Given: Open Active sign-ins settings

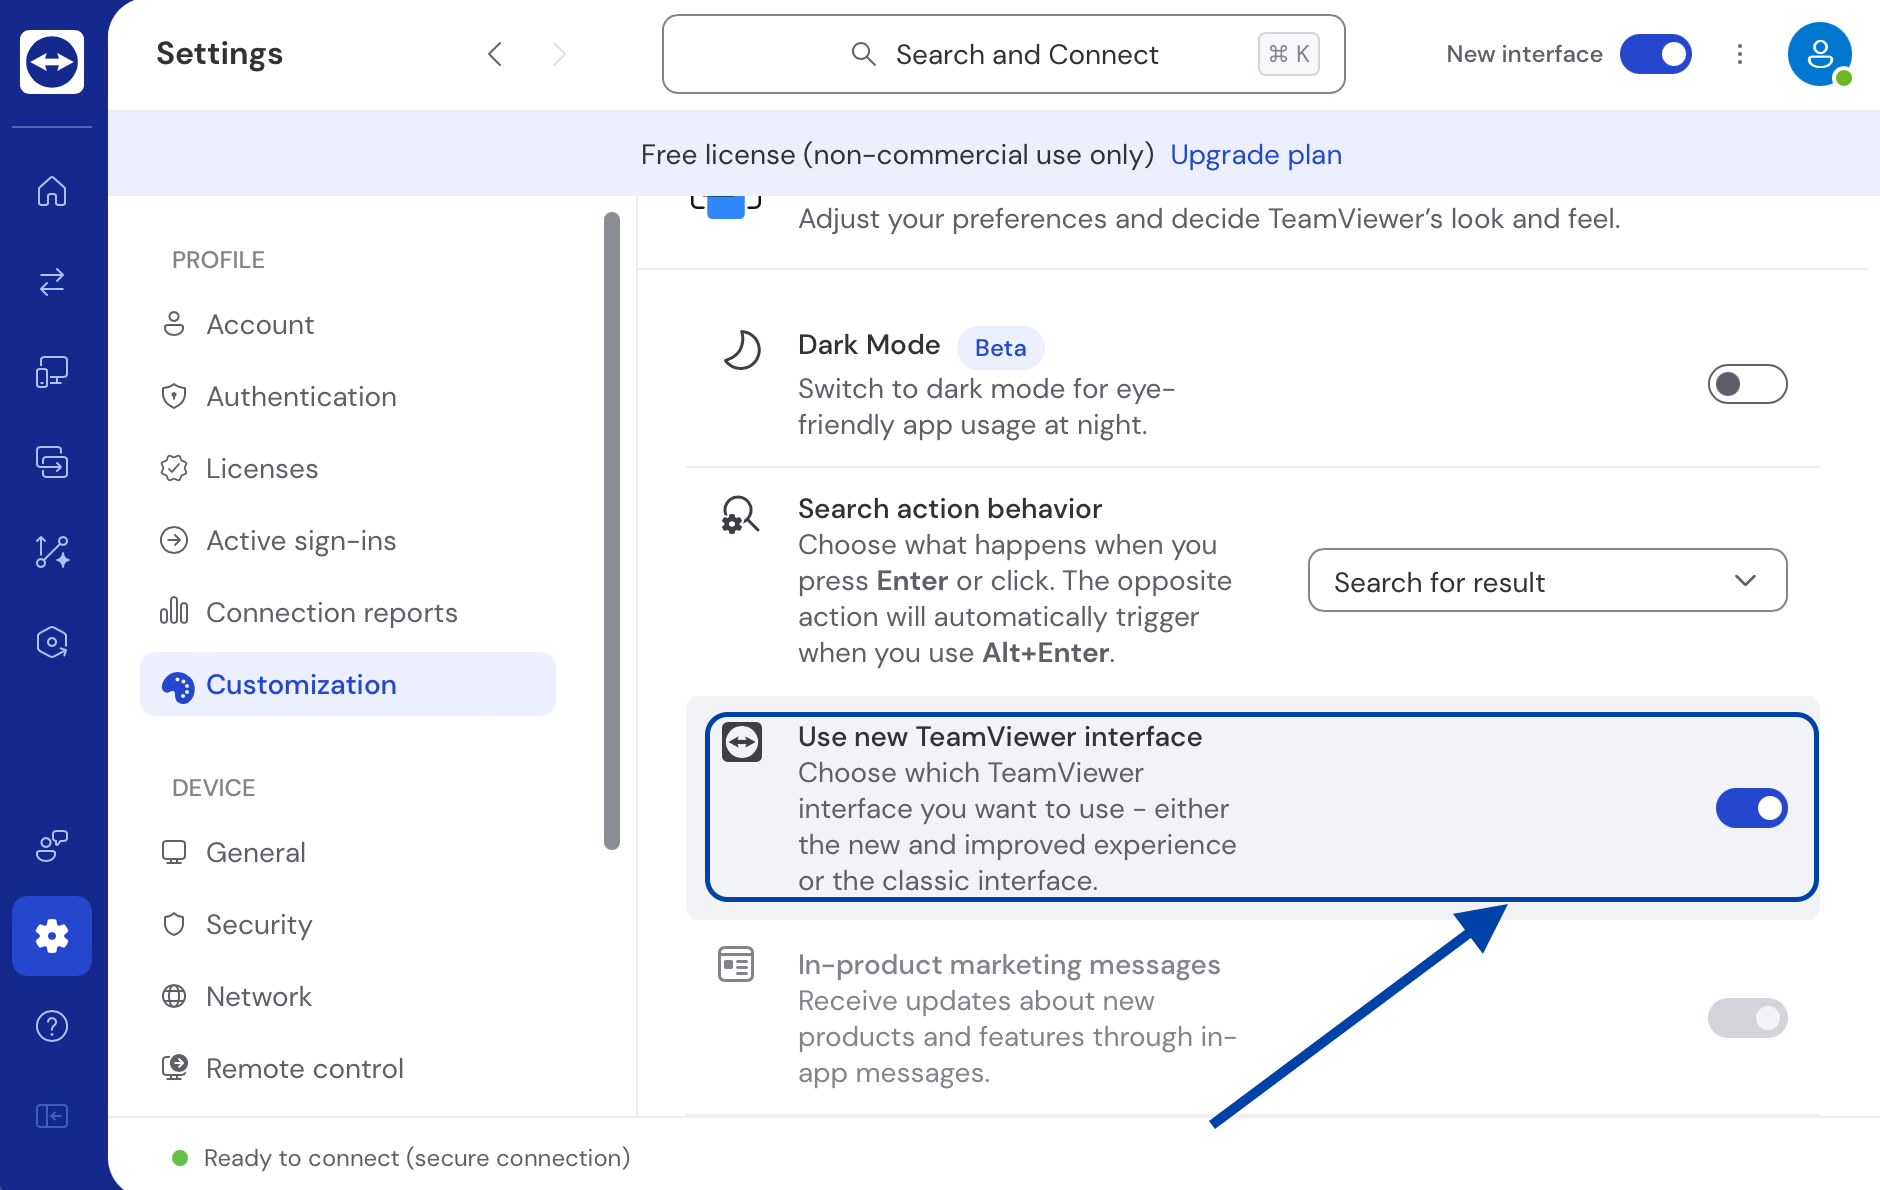Looking at the screenshot, I should pos(347,541).
